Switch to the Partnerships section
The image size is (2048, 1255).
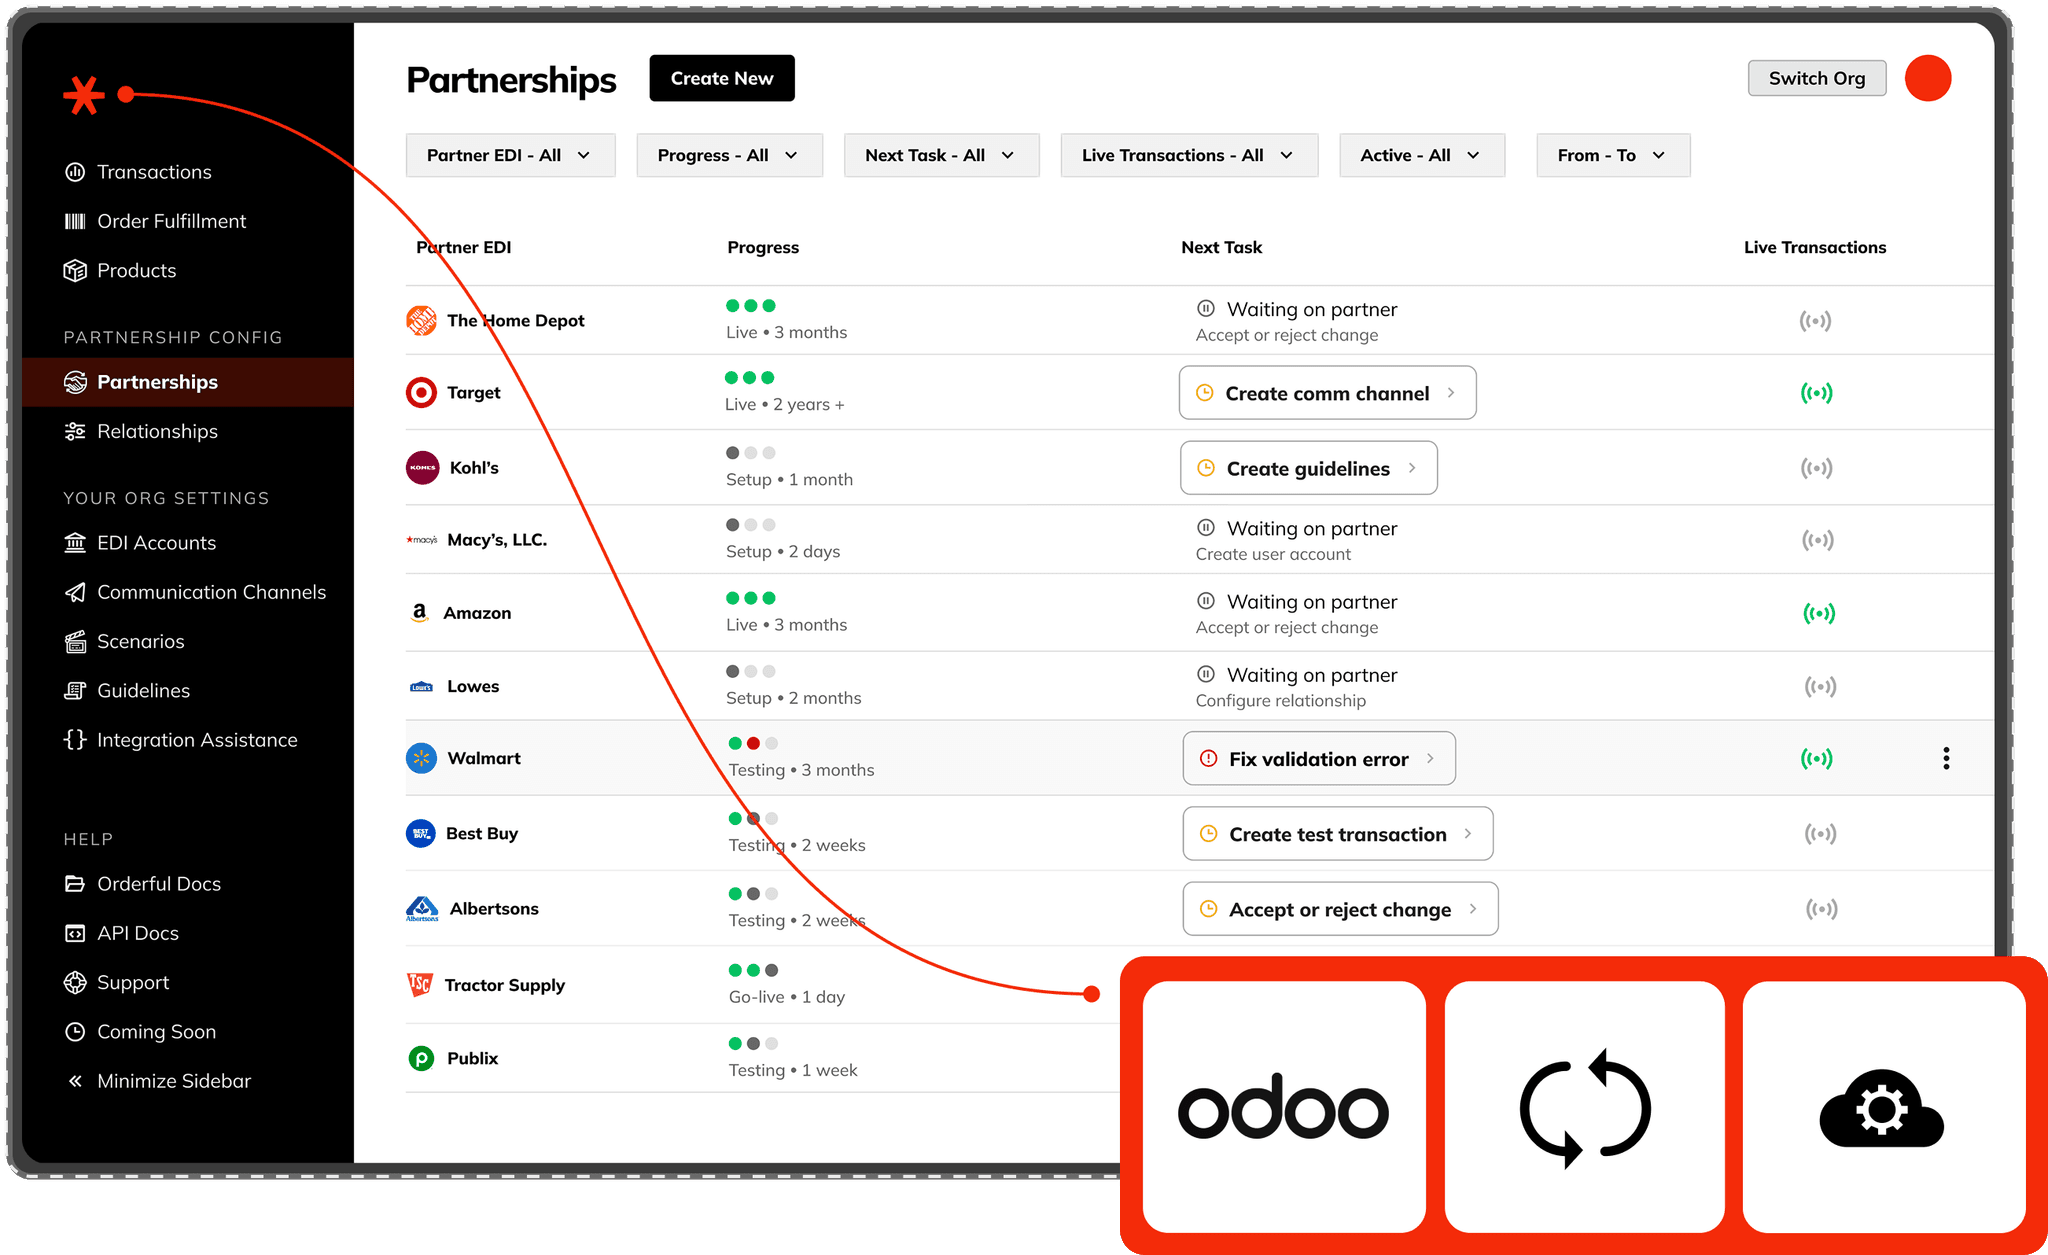point(157,382)
